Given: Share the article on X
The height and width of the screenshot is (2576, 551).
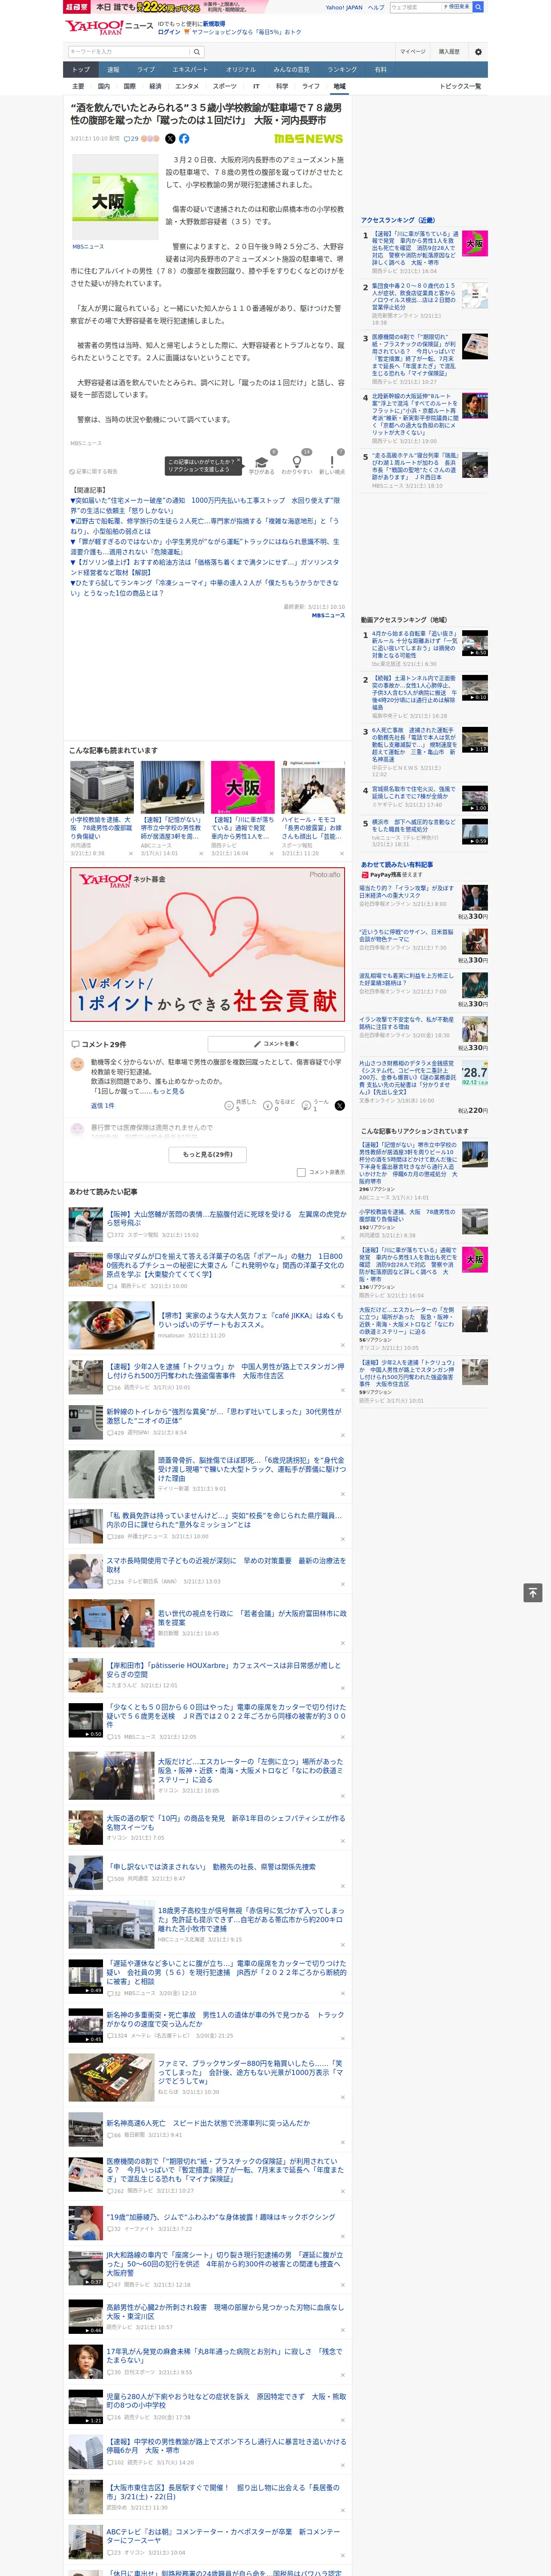Looking at the screenshot, I should coord(170,139).
